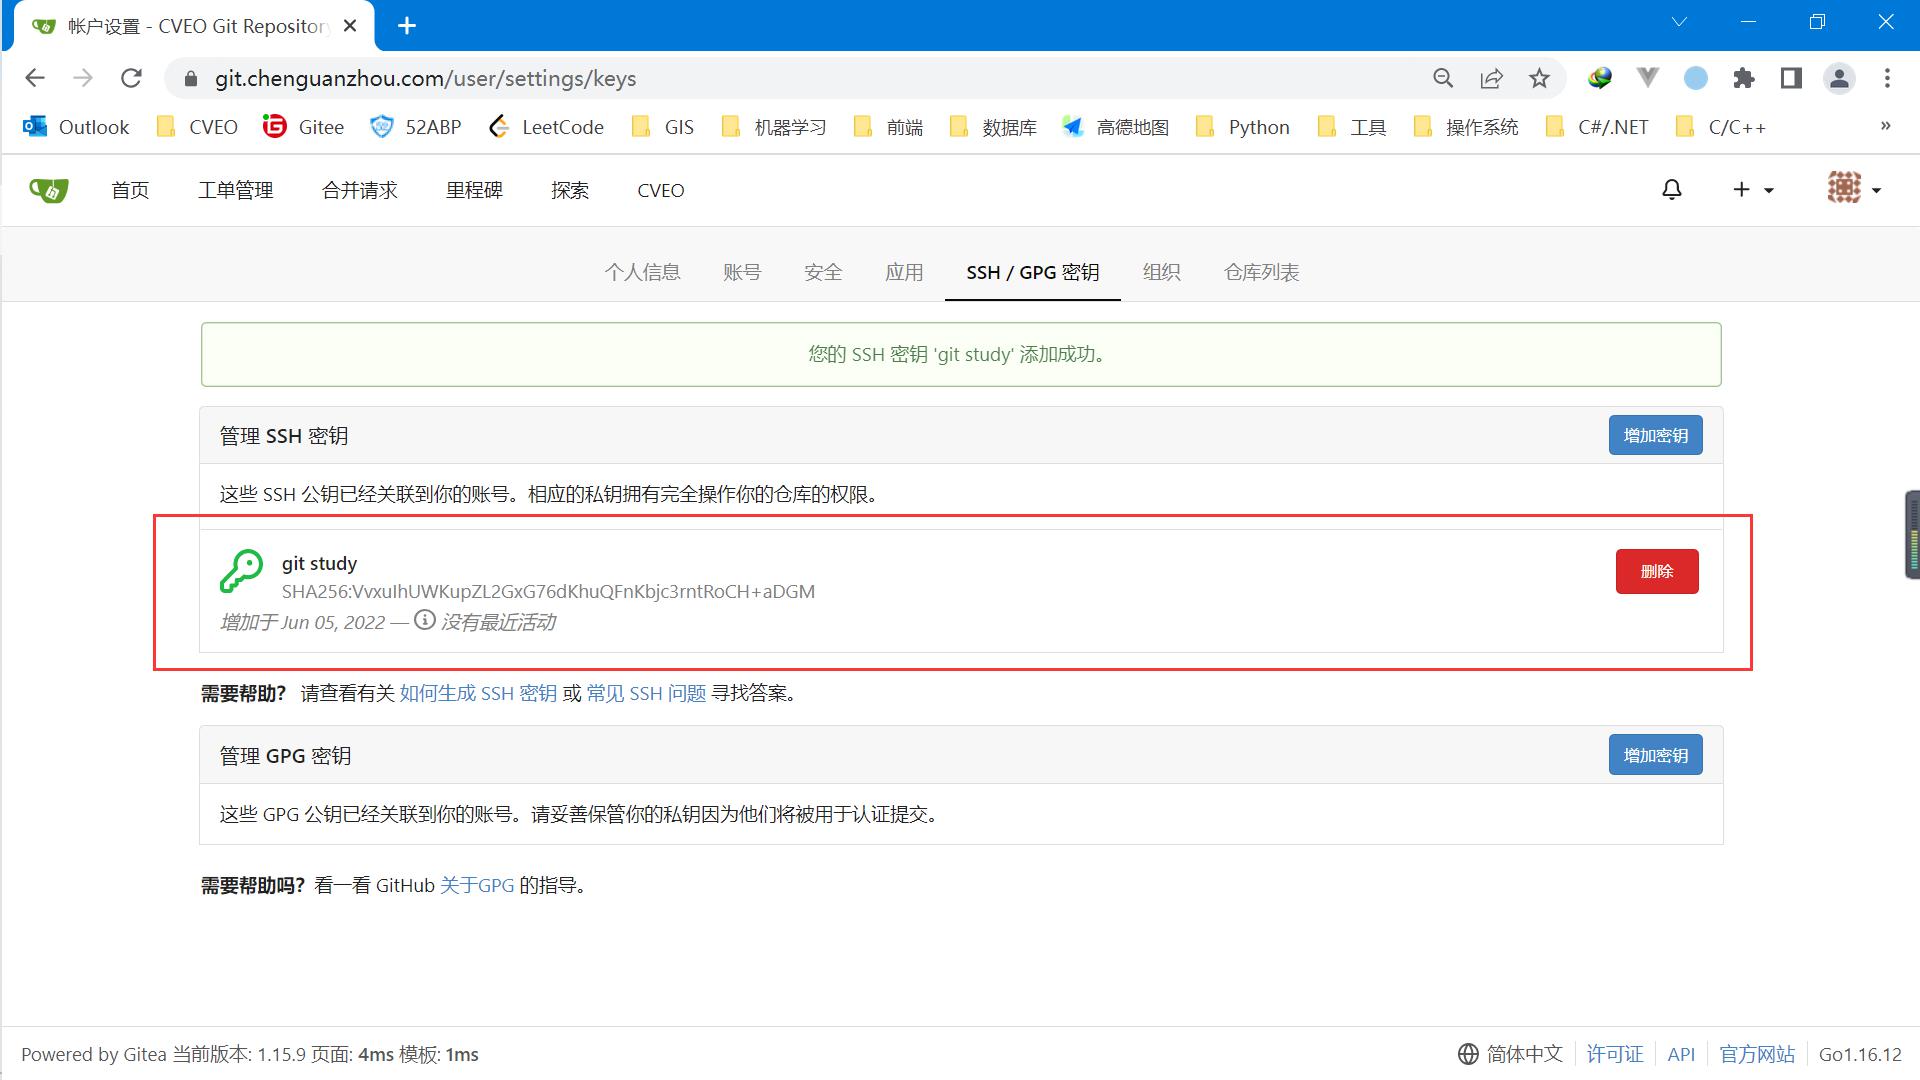The image size is (1920, 1080).
Task: Click the green SSH key icon
Action: click(x=241, y=571)
